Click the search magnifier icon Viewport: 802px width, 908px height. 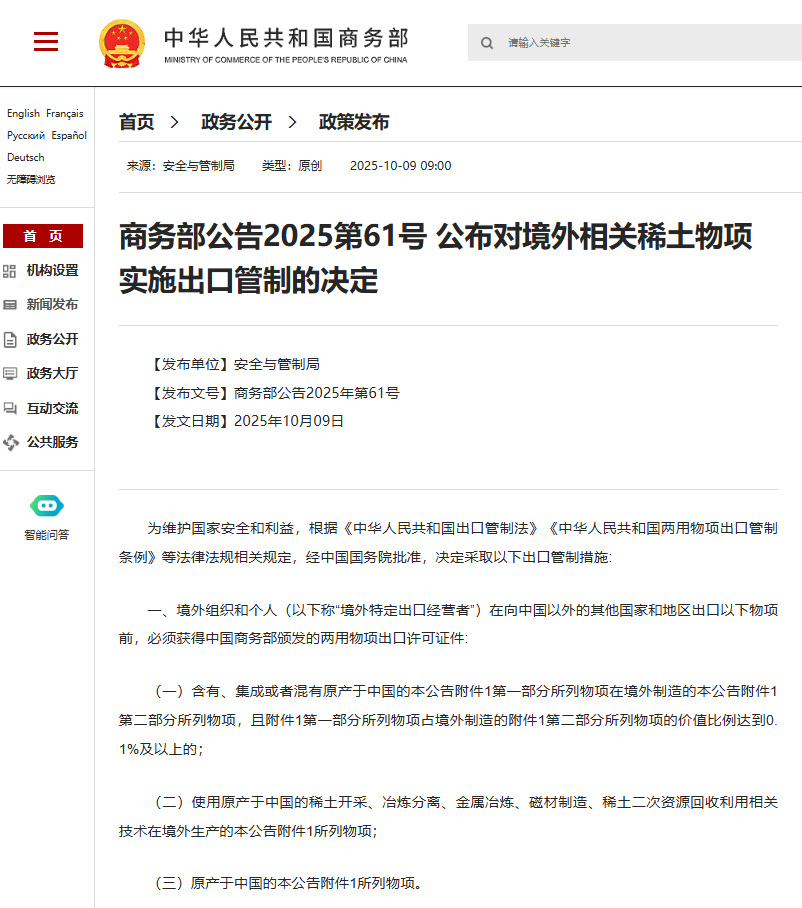(487, 43)
